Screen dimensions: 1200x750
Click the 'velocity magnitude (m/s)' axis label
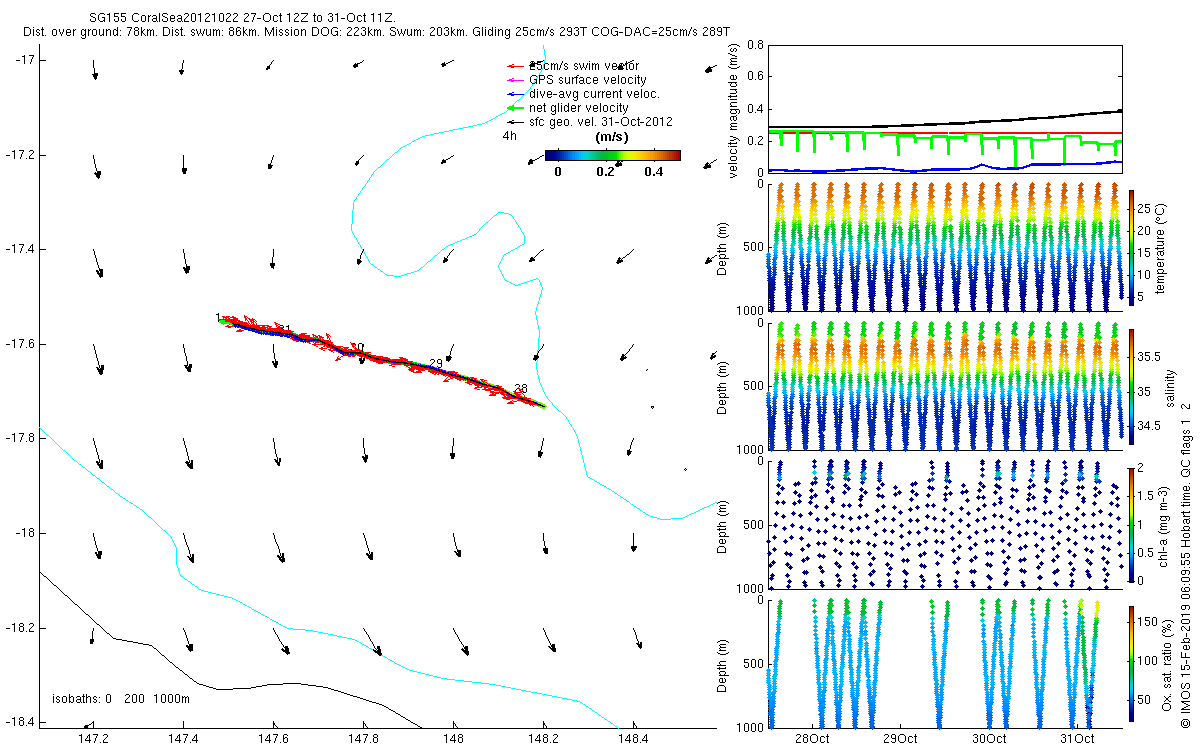pos(735,109)
